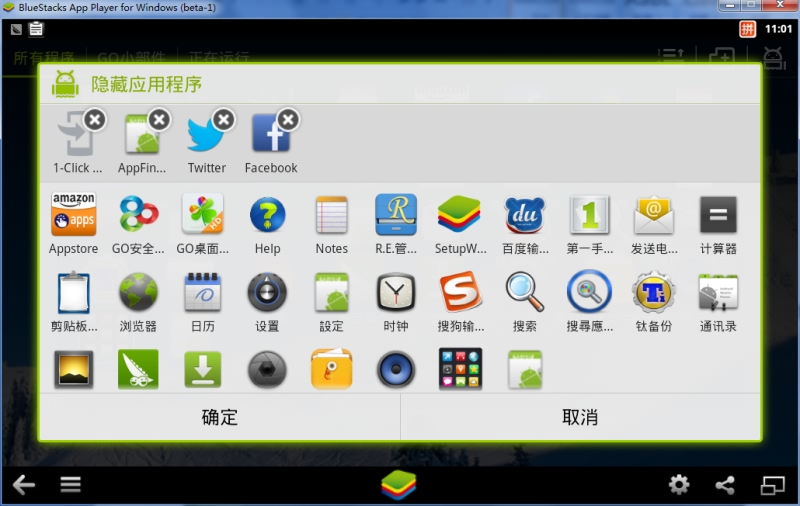Cancel with the 取消 button
800x506 pixels.
click(x=580, y=417)
